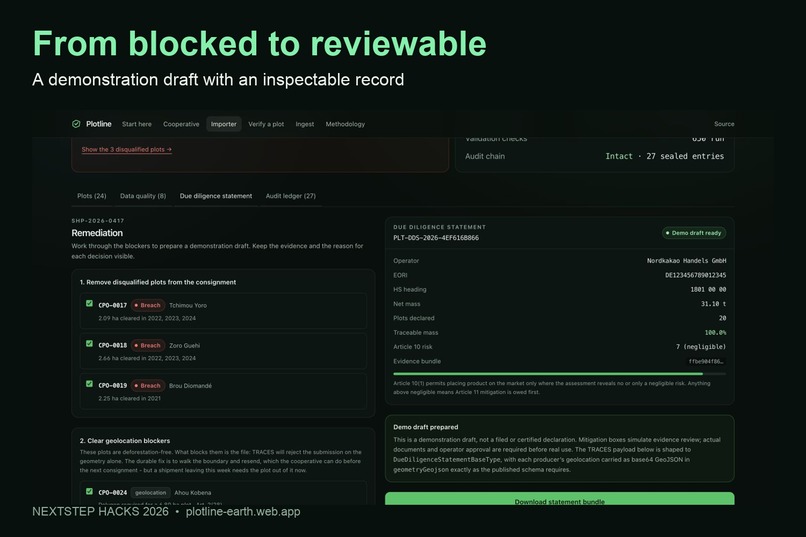
Task: Select the Due diligence statement tab
Action: [216, 196]
